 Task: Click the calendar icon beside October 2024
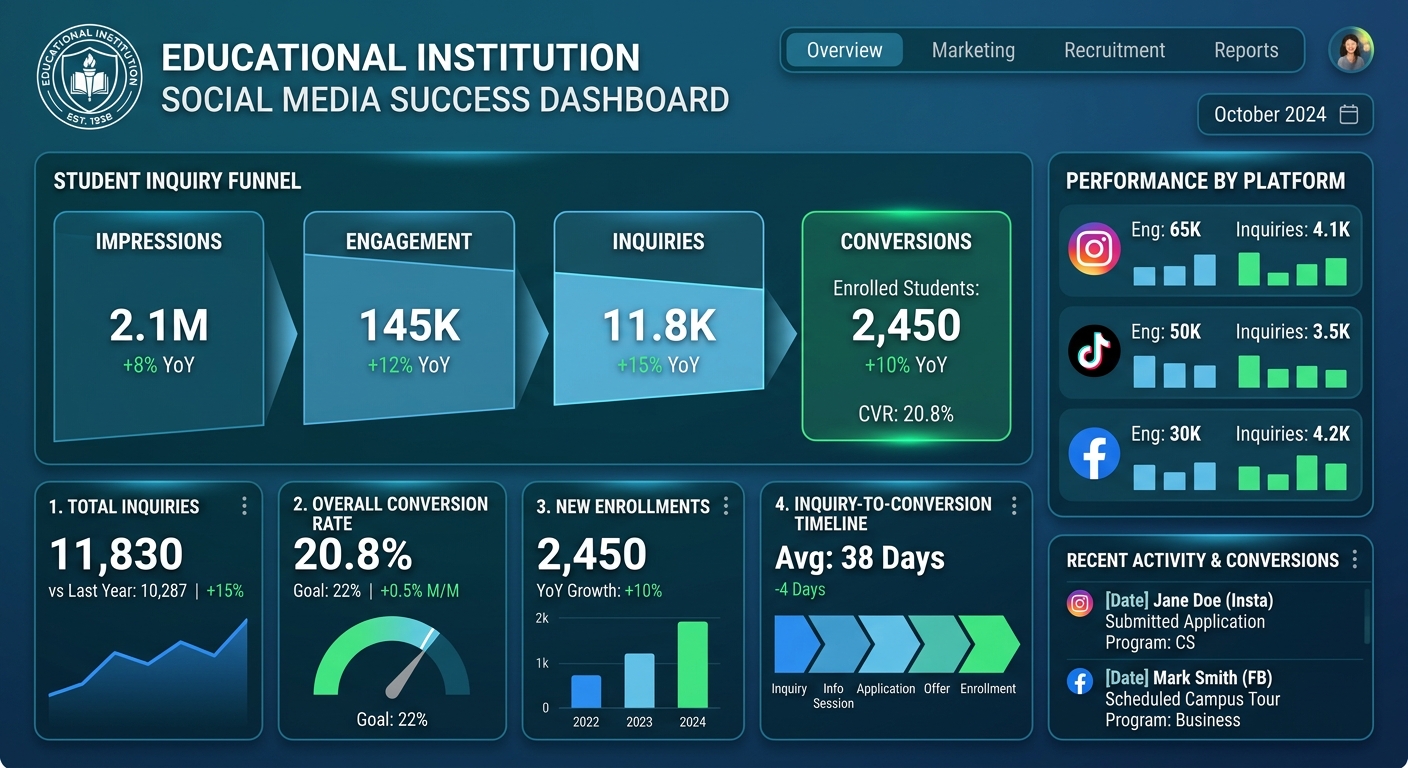pyautogui.click(x=1348, y=114)
